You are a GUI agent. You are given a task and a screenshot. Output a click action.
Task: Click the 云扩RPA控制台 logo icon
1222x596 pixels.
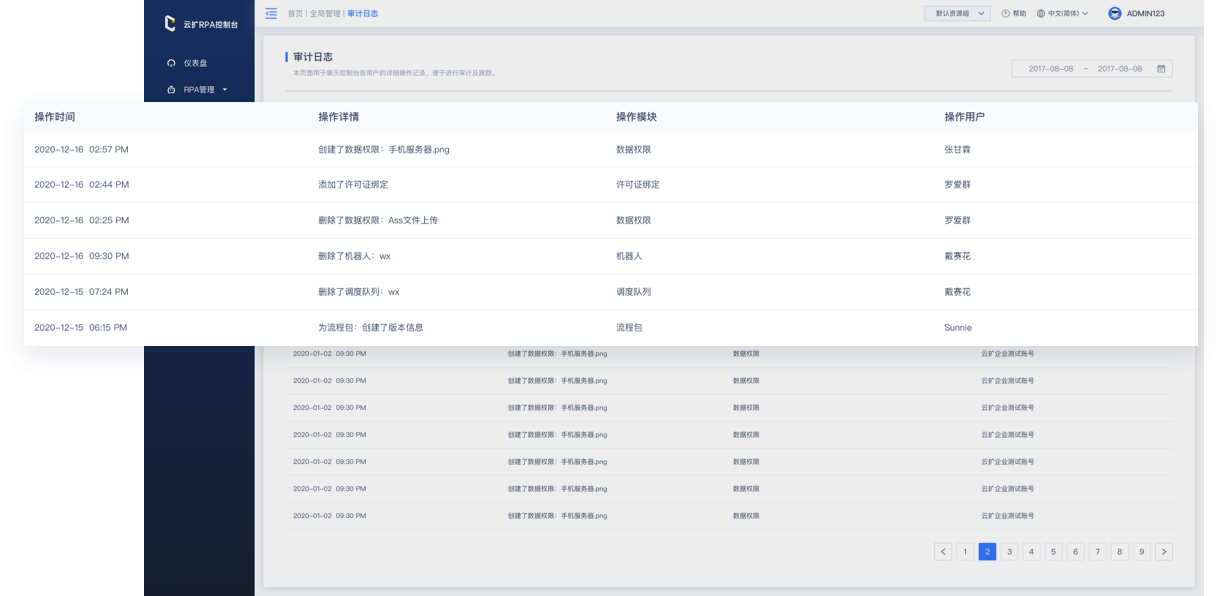pyautogui.click(x=169, y=23)
